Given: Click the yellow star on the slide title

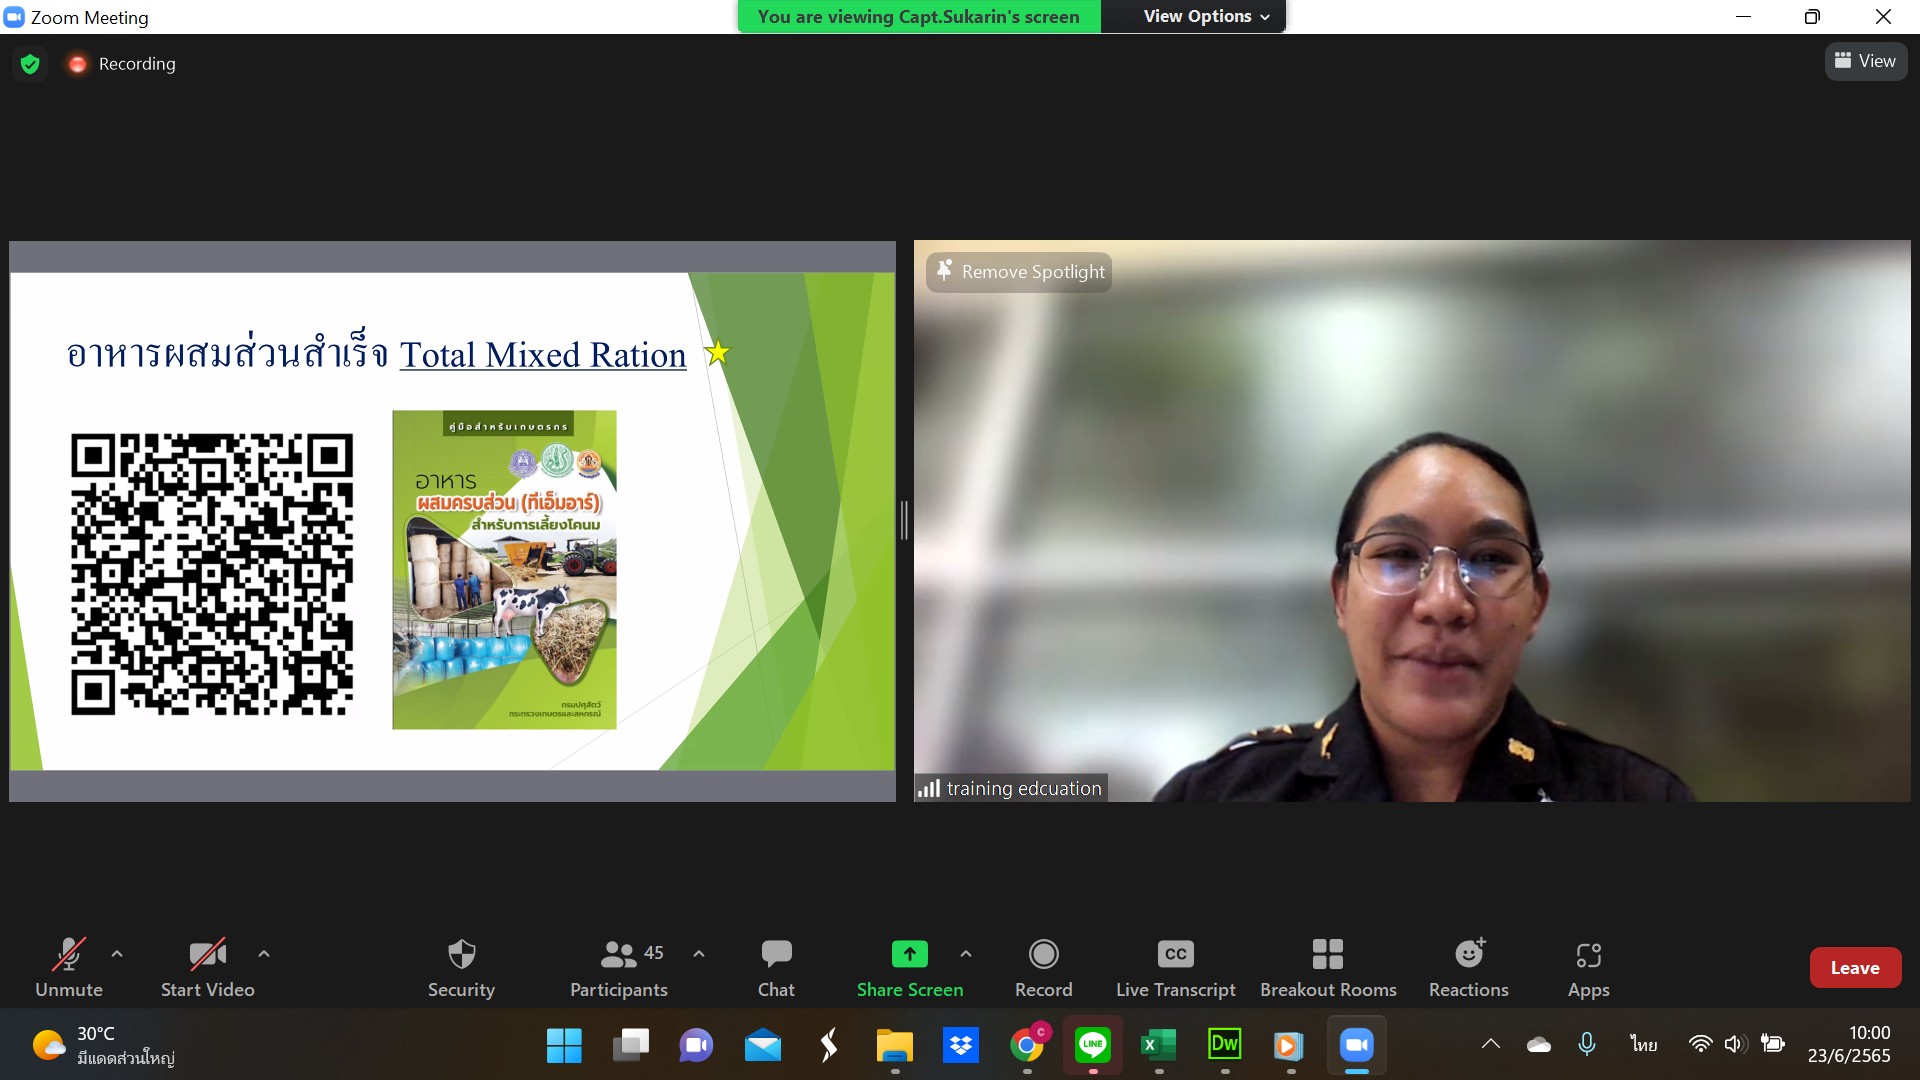Looking at the screenshot, I should point(717,352).
